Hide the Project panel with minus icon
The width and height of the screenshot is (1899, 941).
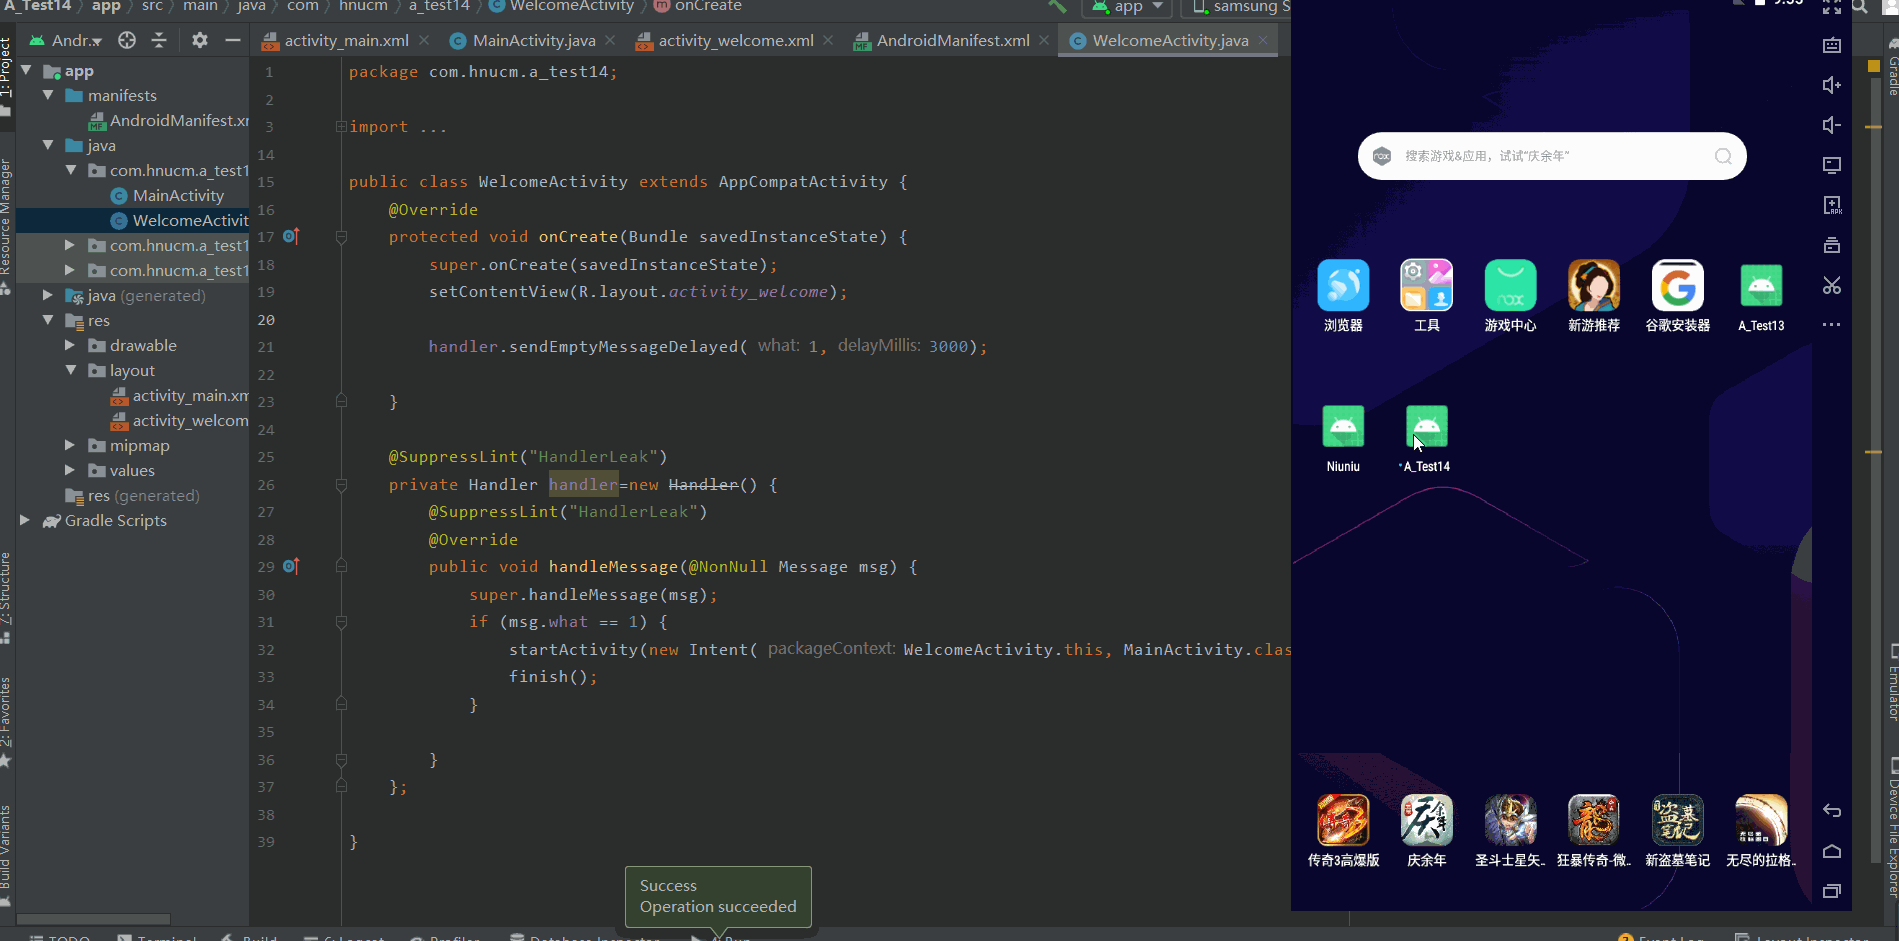(233, 40)
